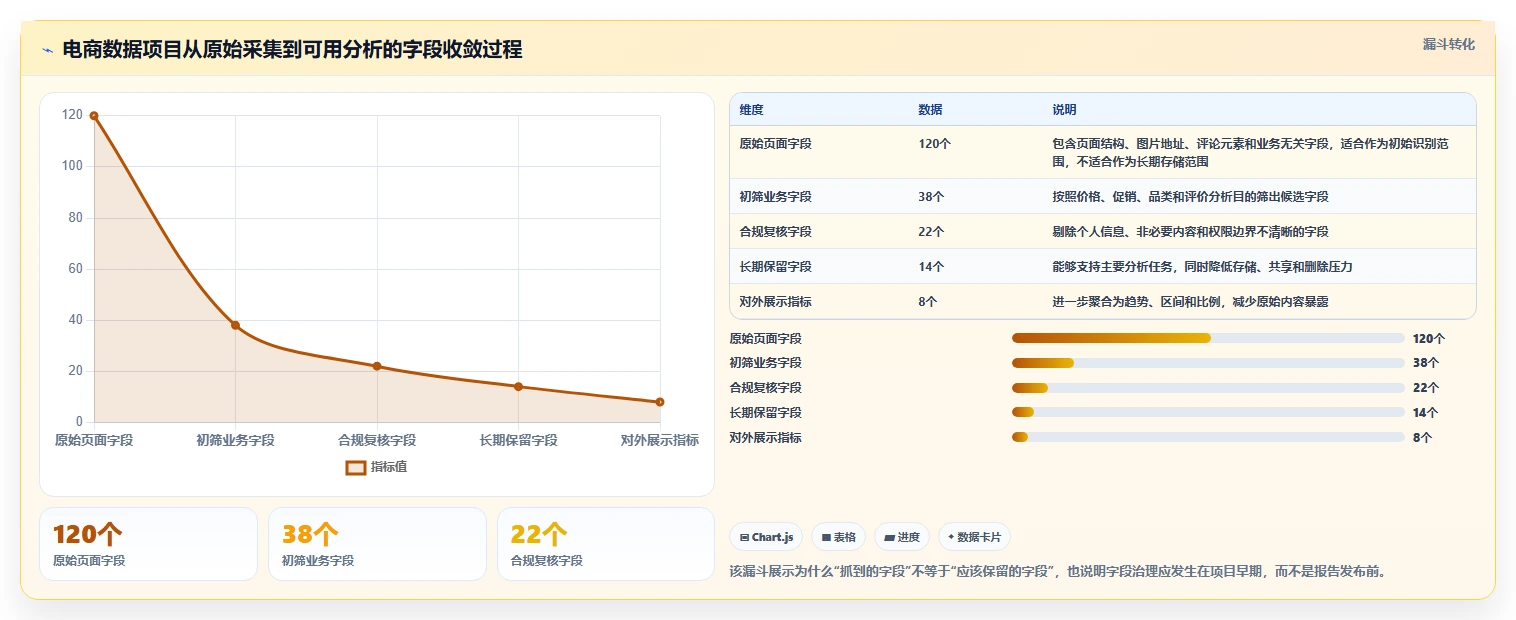Click the chart point for 原始页面字段
This screenshot has width=1516, height=620.
(94, 116)
